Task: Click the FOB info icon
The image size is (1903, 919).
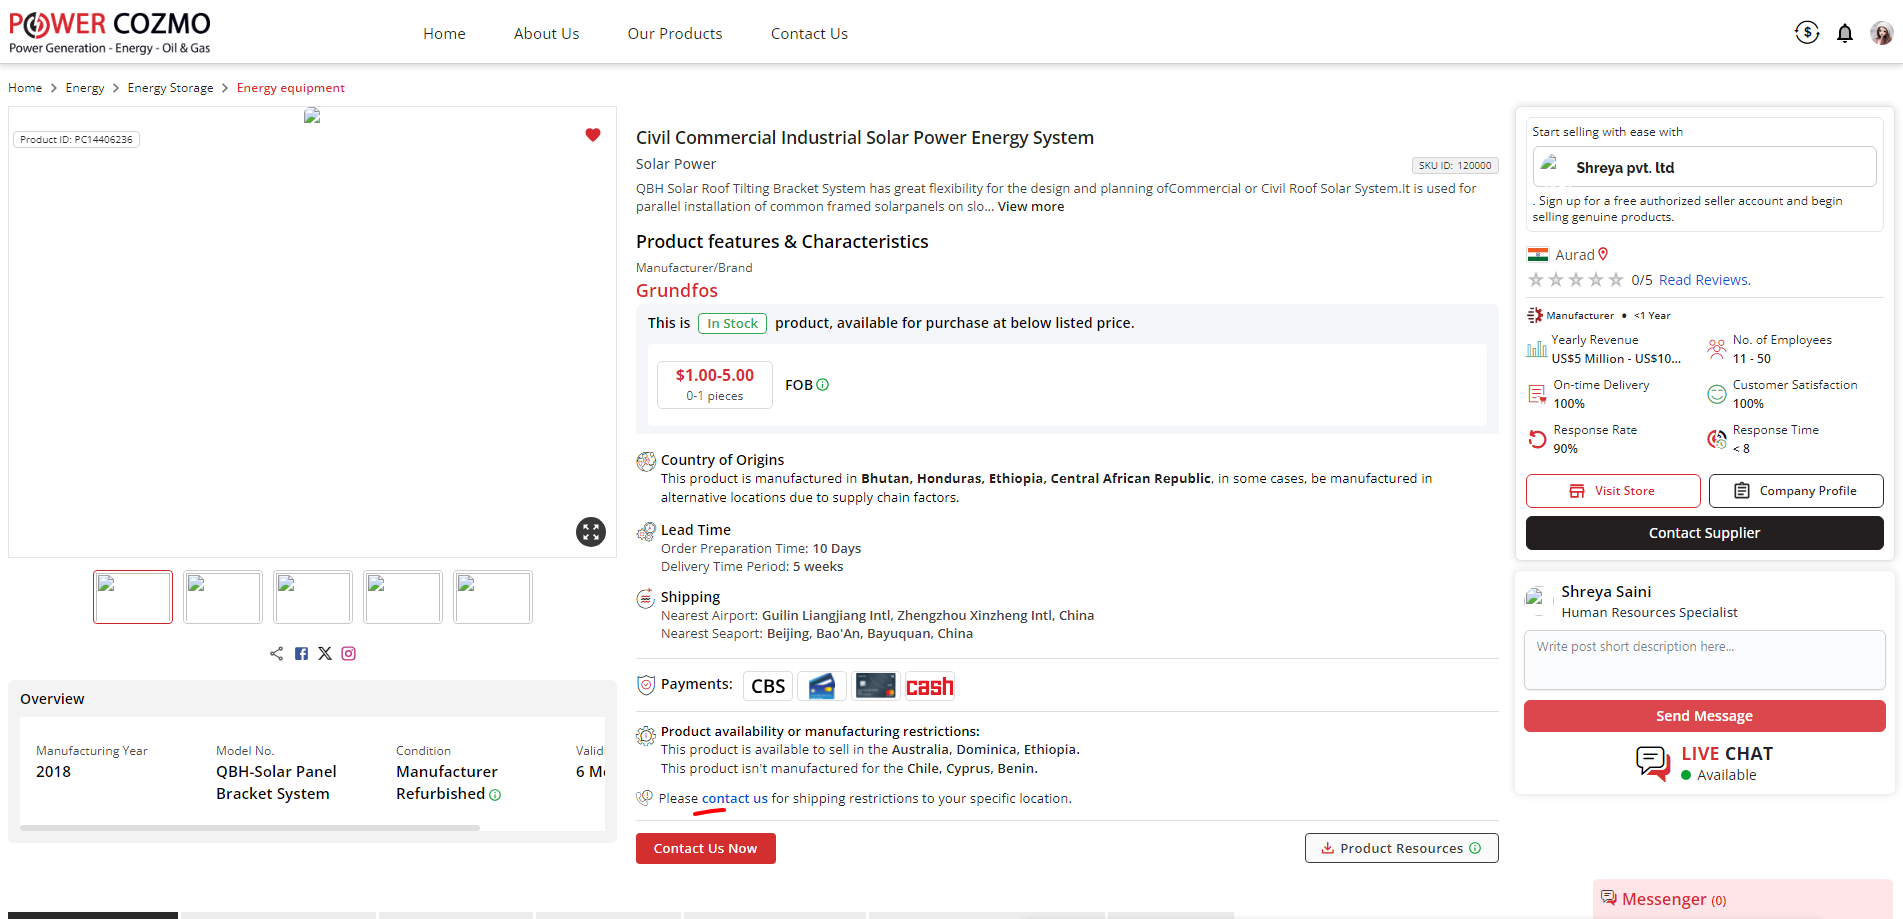Action: coord(823,385)
